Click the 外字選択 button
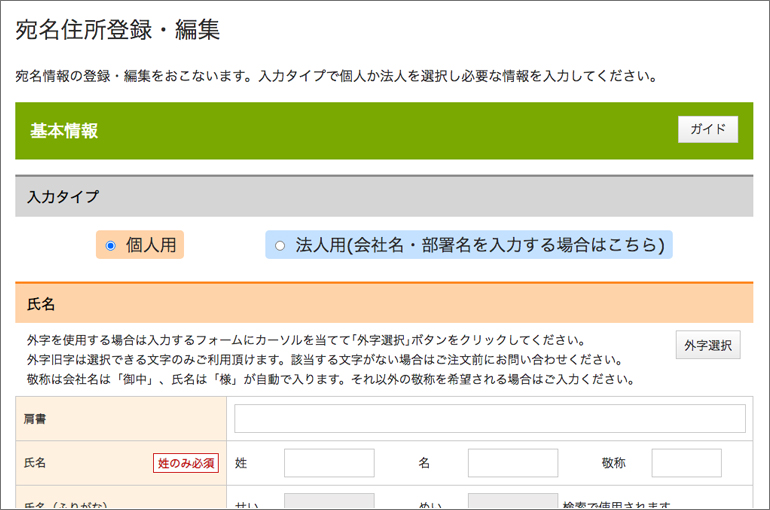The height and width of the screenshot is (510, 770). (x=708, y=345)
